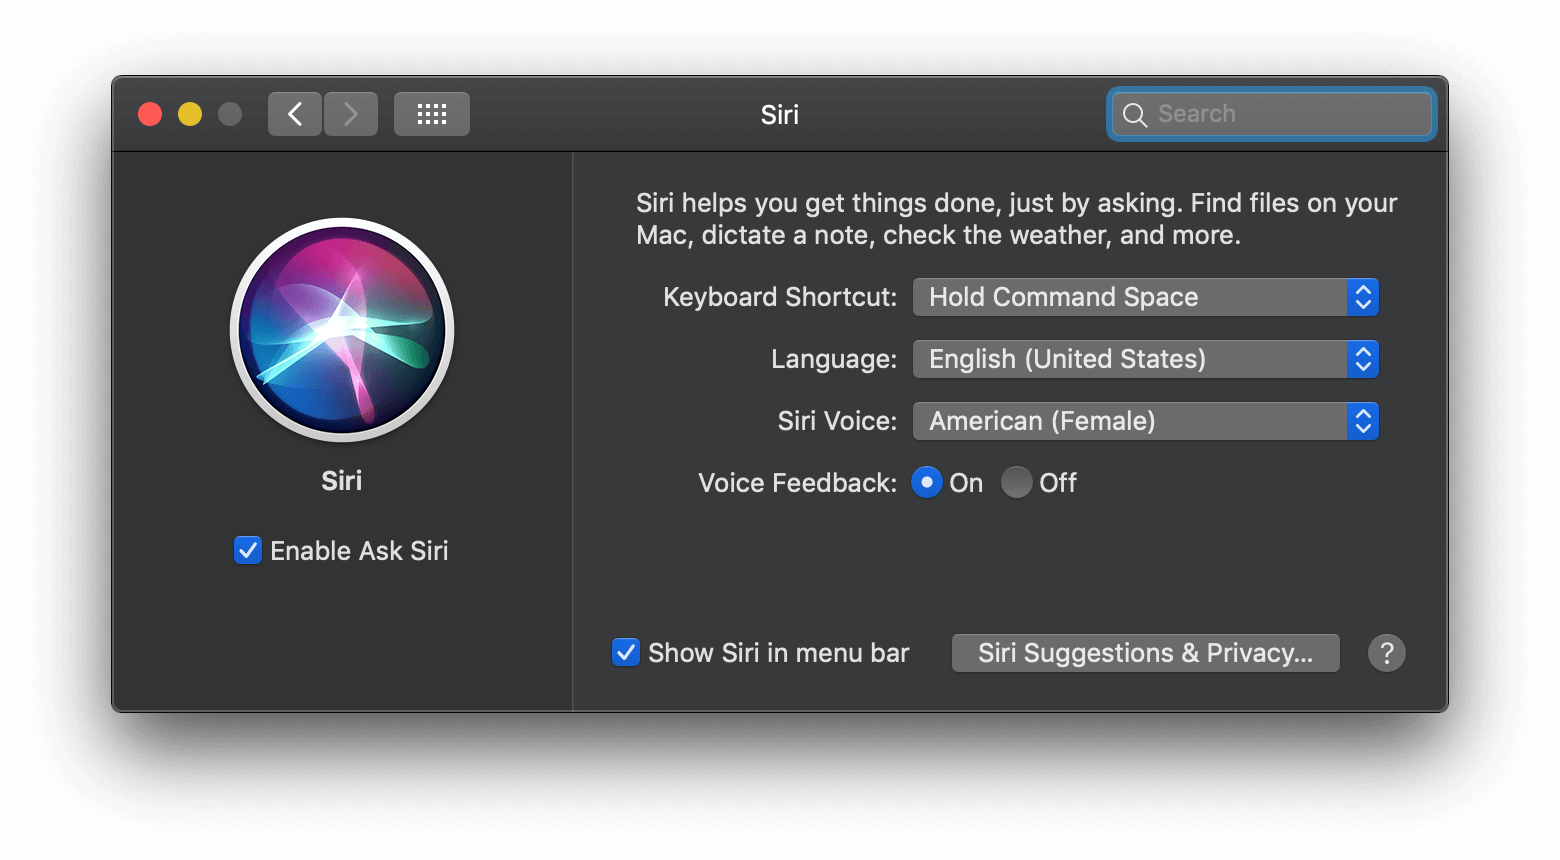This screenshot has height=860, width=1560.
Task: Click the Siri orb image above the Siri label
Action: tap(341, 330)
